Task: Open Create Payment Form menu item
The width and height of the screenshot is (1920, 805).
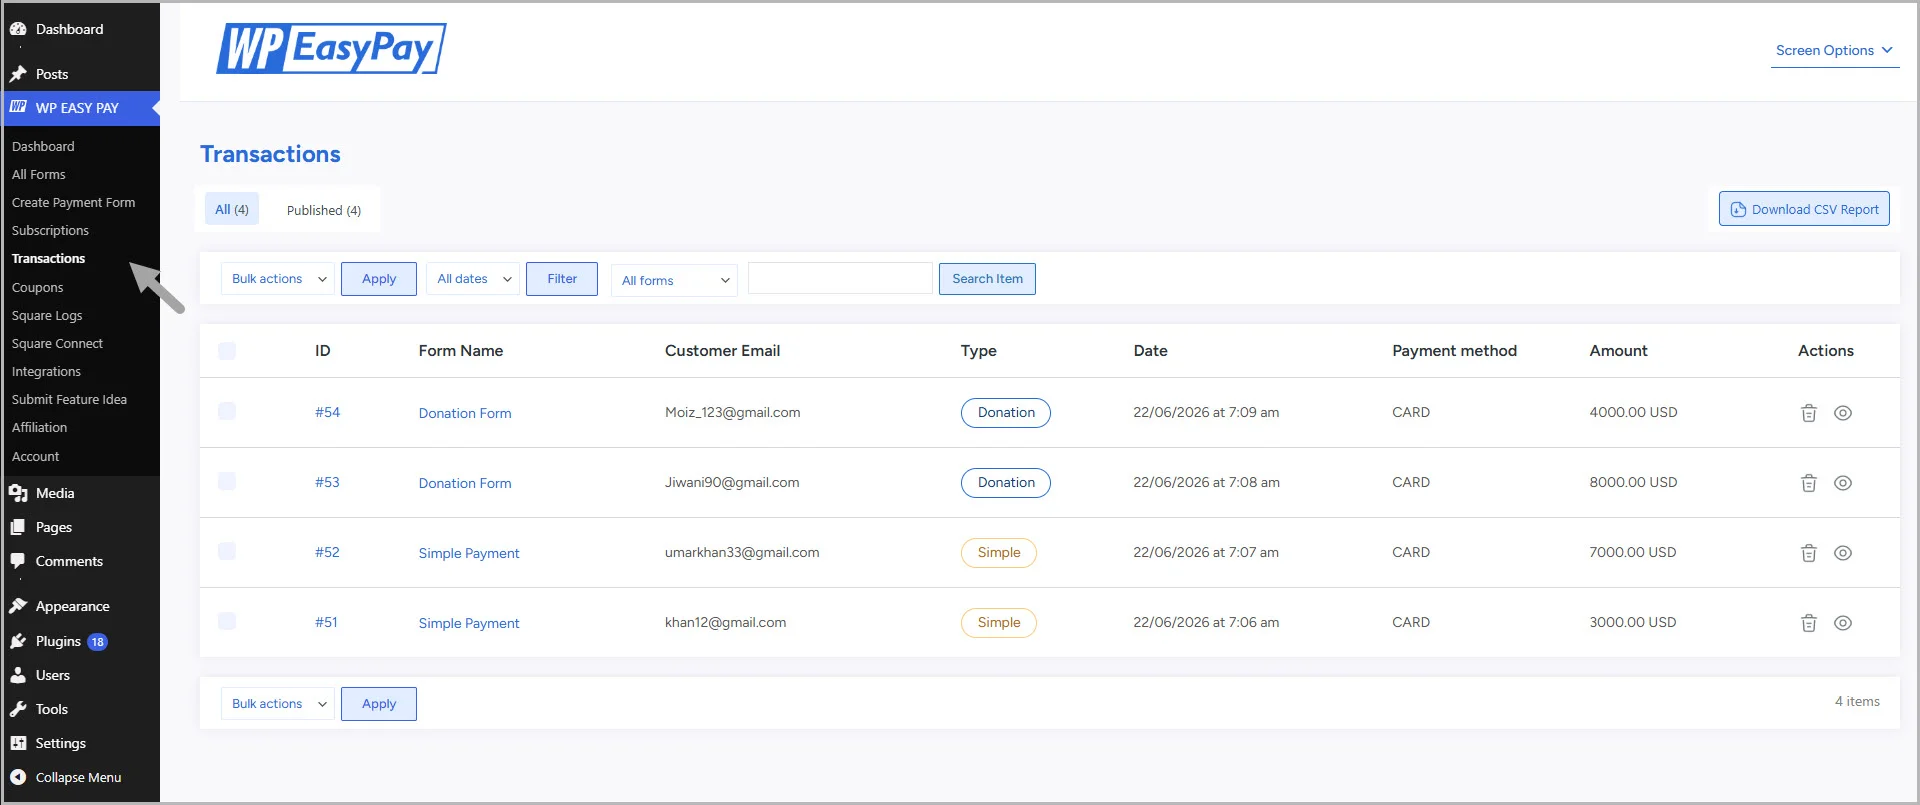Action: pyautogui.click(x=74, y=202)
